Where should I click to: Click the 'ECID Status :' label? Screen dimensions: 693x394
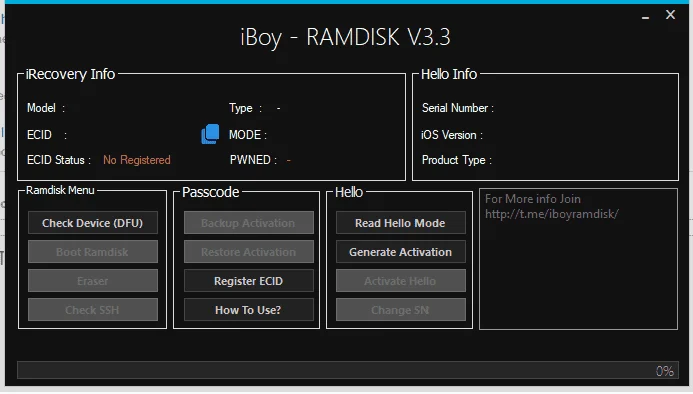pyautogui.click(x=59, y=160)
